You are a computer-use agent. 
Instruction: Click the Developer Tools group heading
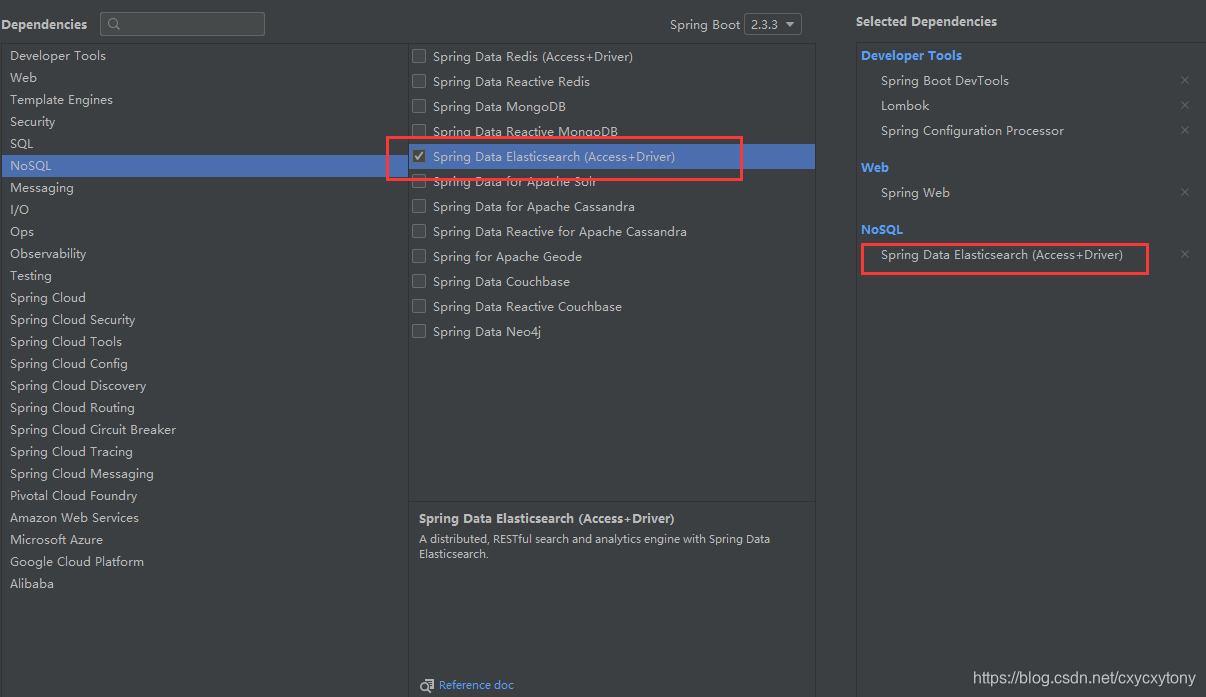[x=911, y=56]
